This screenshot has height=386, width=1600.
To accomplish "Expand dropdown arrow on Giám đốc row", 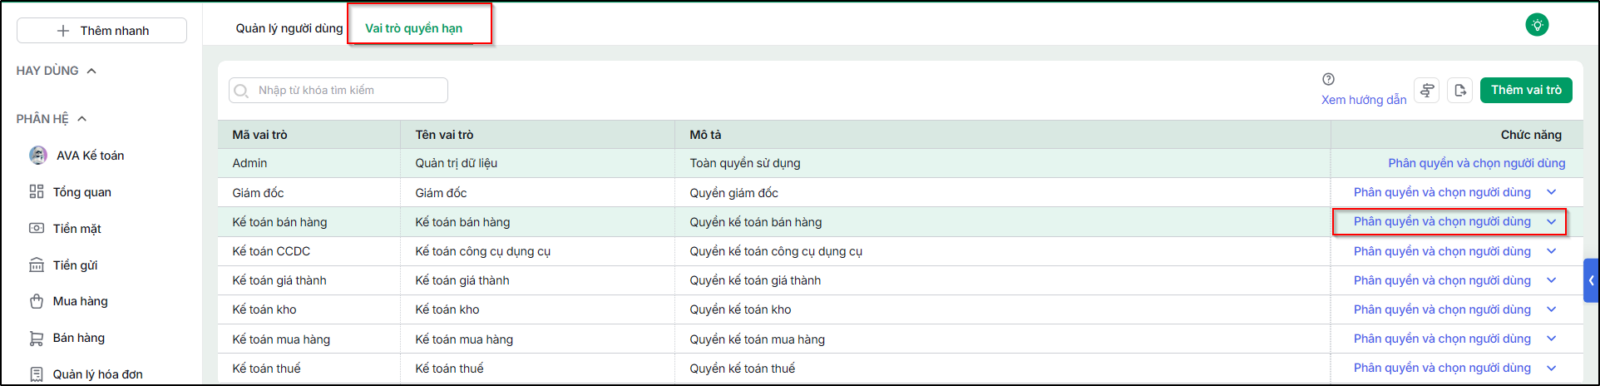I will click(1552, 192).
